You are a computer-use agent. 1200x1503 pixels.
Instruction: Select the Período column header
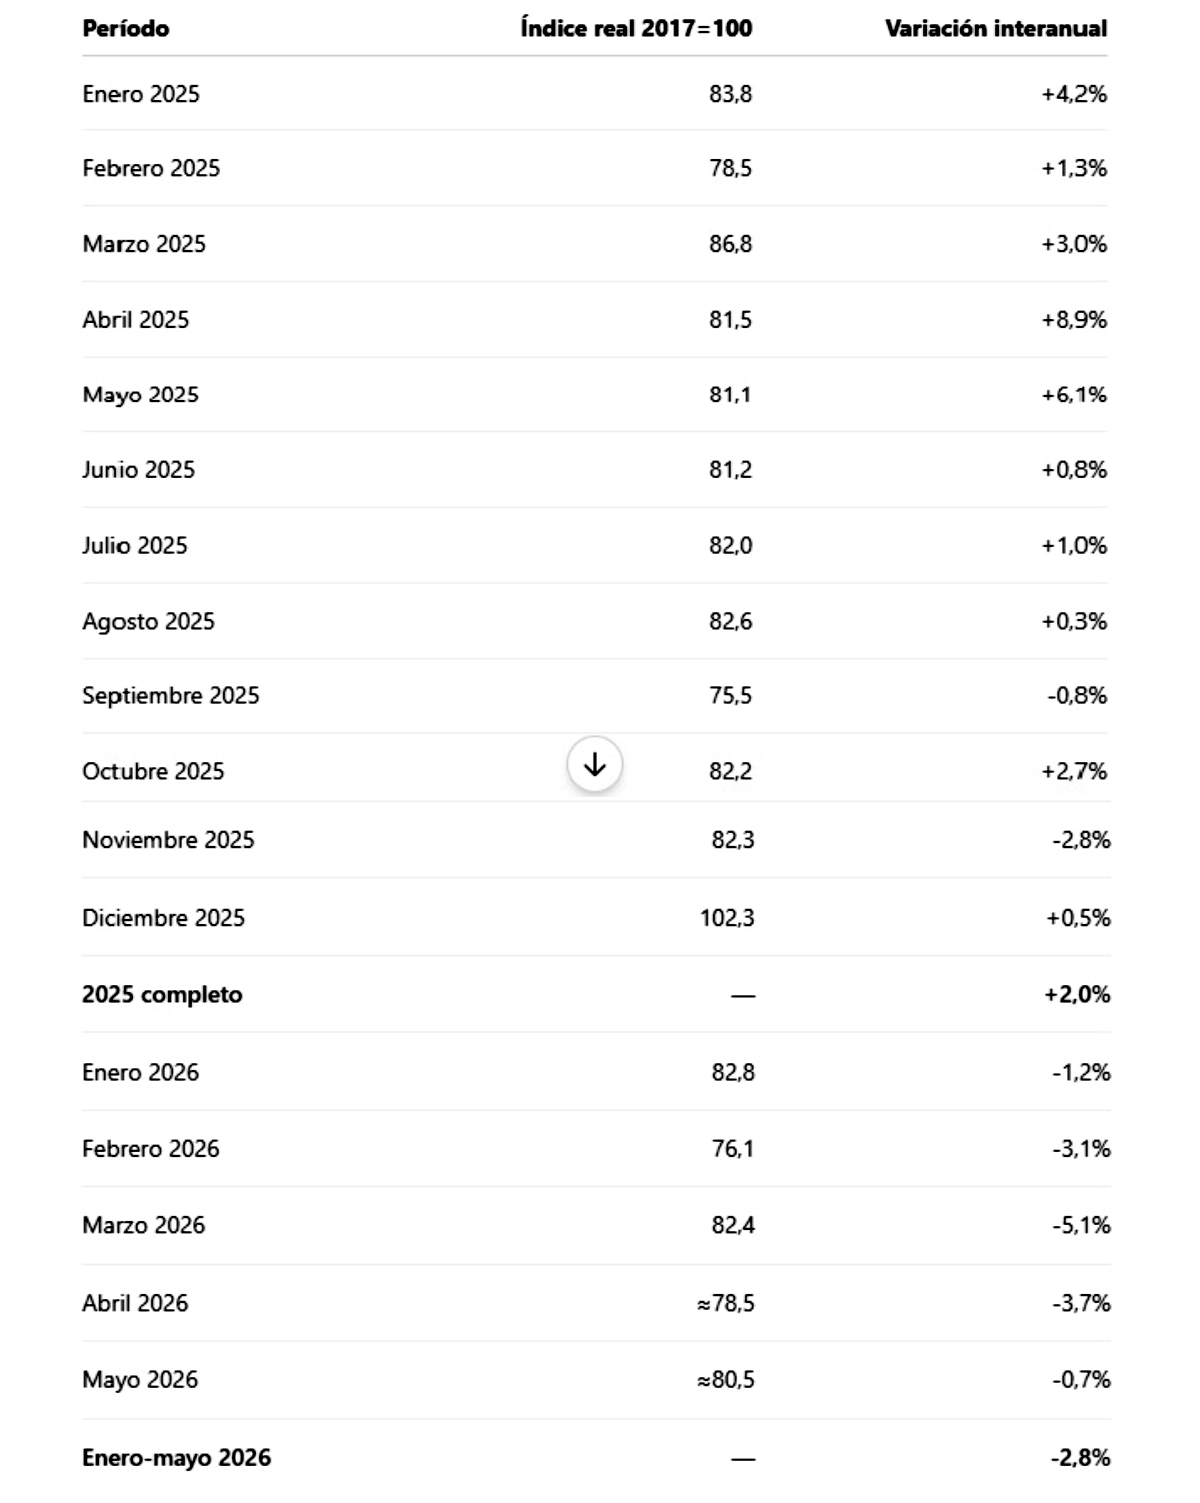pos(126,28)
